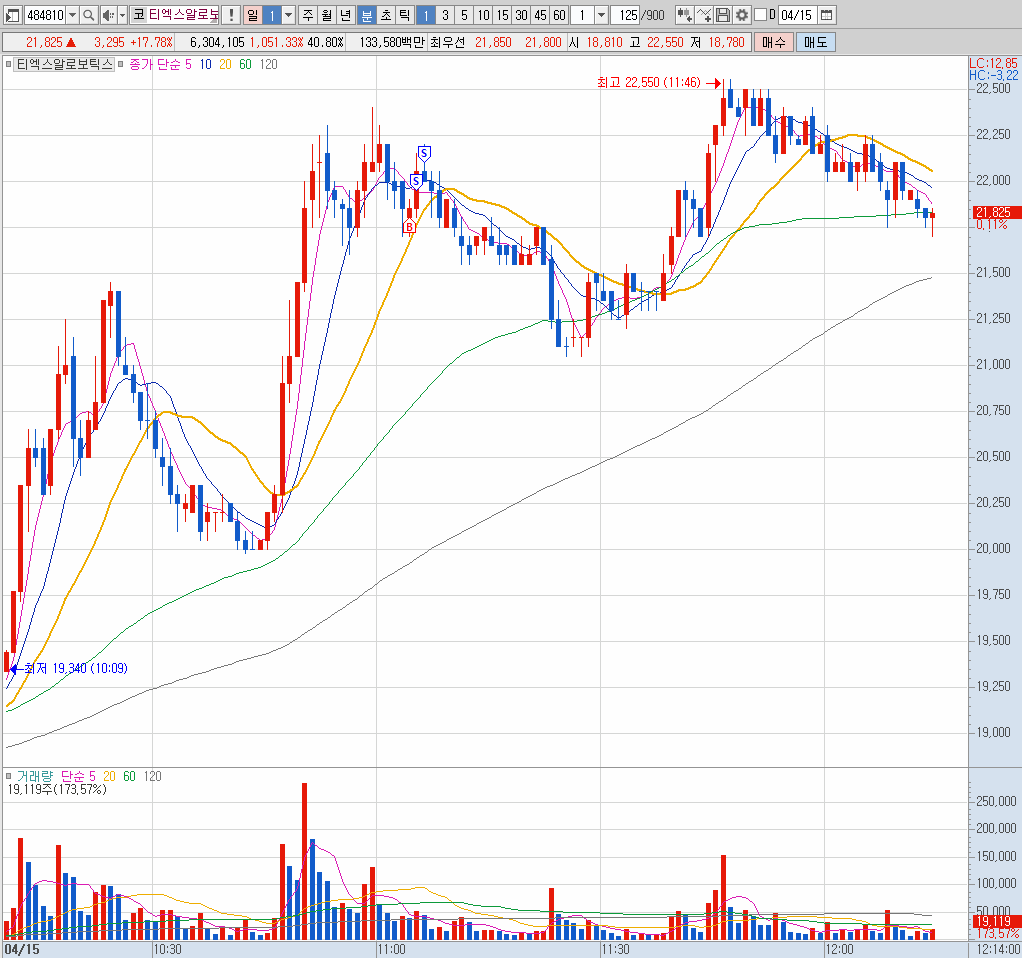Click the stock search magnifier icon
The width and height of the screenshot is (1022, 958).
[x=88, y=15]
